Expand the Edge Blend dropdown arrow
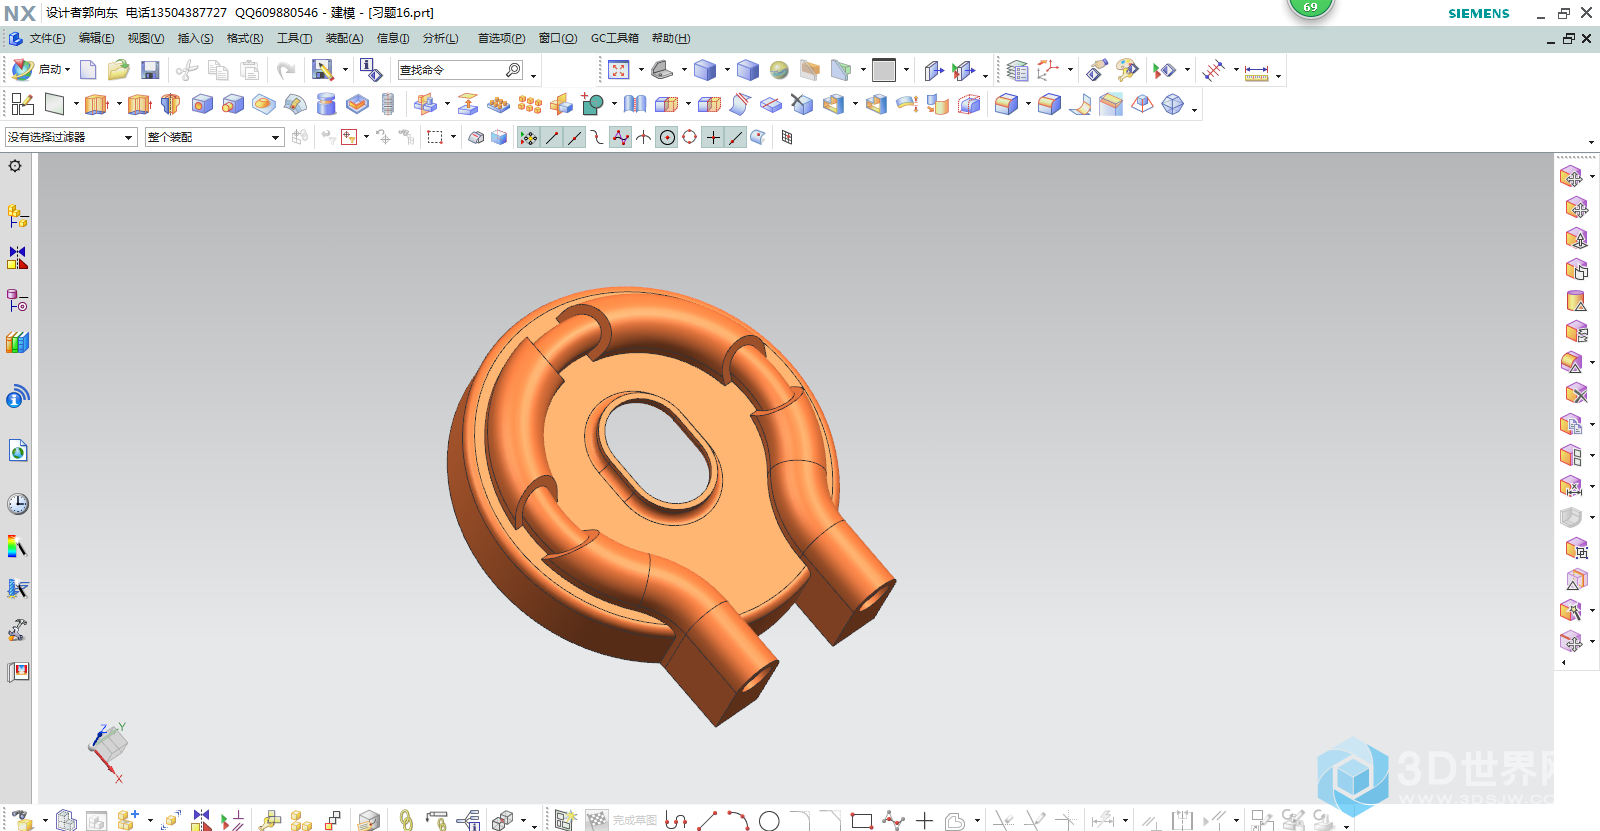The height and width of the screenshot is (831, 1600). [x=1028, y=104]
